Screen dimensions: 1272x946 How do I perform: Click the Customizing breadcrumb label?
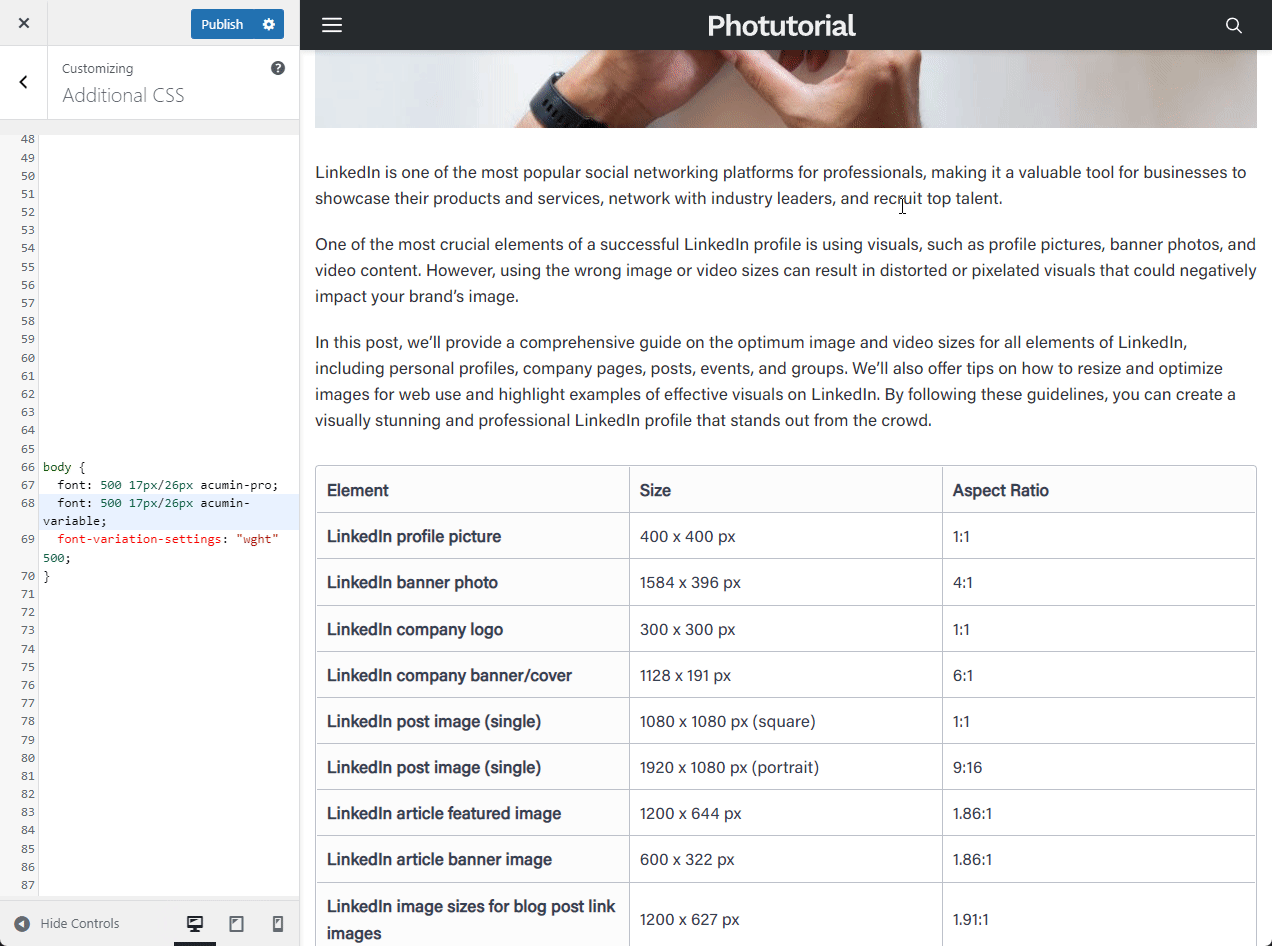(x=97, y=67)
